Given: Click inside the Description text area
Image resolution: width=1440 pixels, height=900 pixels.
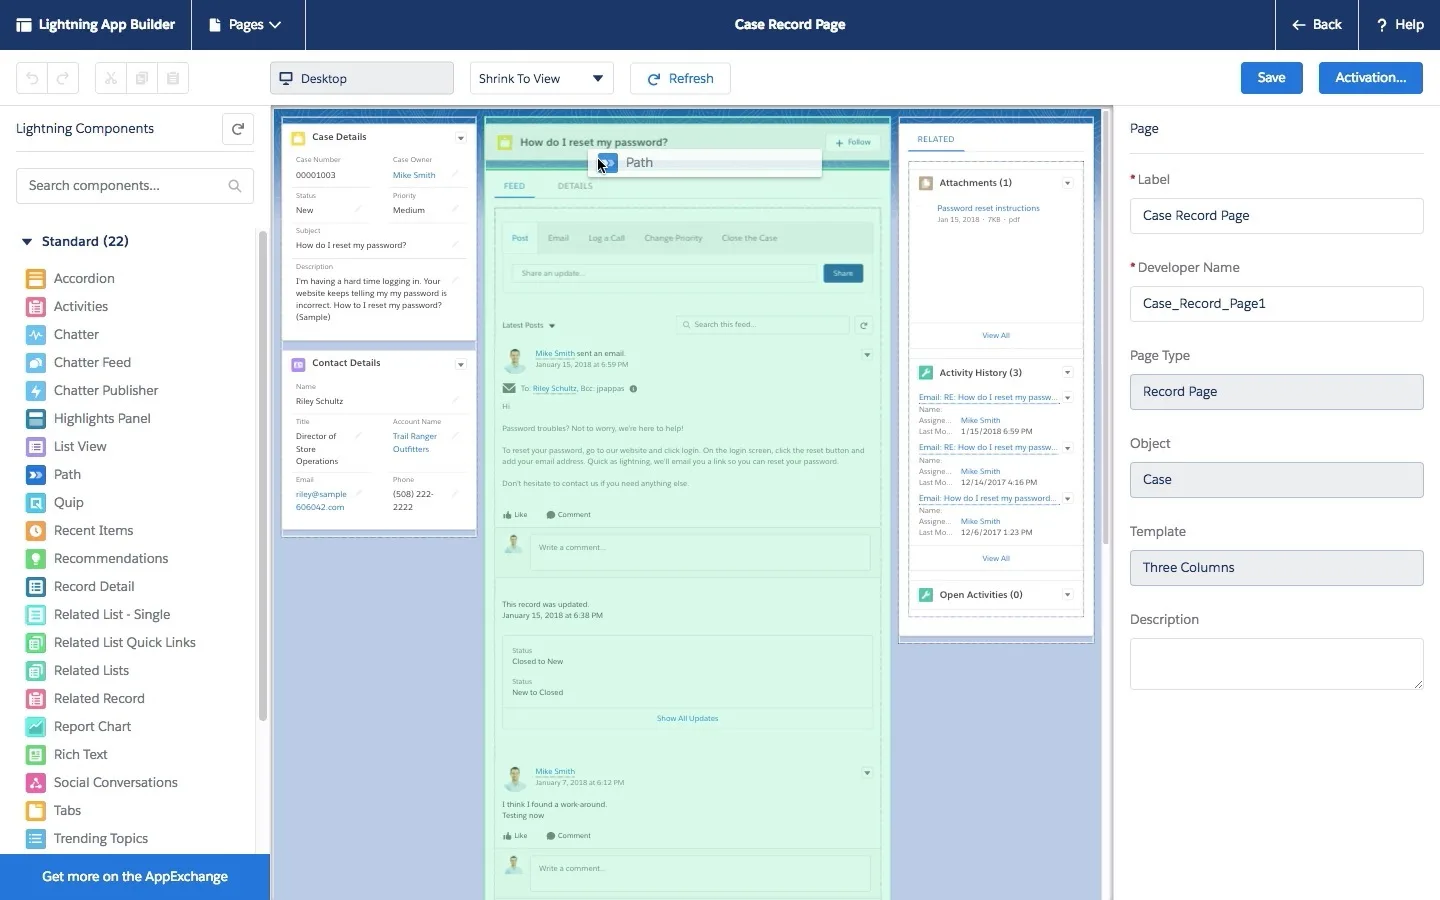Looking at the screenshot, I should pos(1276,664).
